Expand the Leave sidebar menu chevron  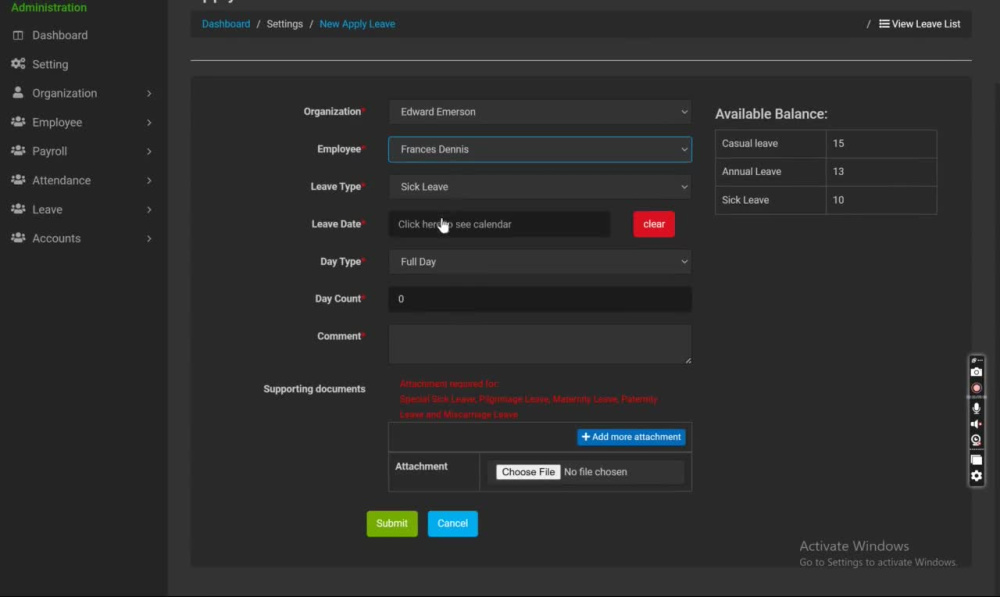point(149,209)
